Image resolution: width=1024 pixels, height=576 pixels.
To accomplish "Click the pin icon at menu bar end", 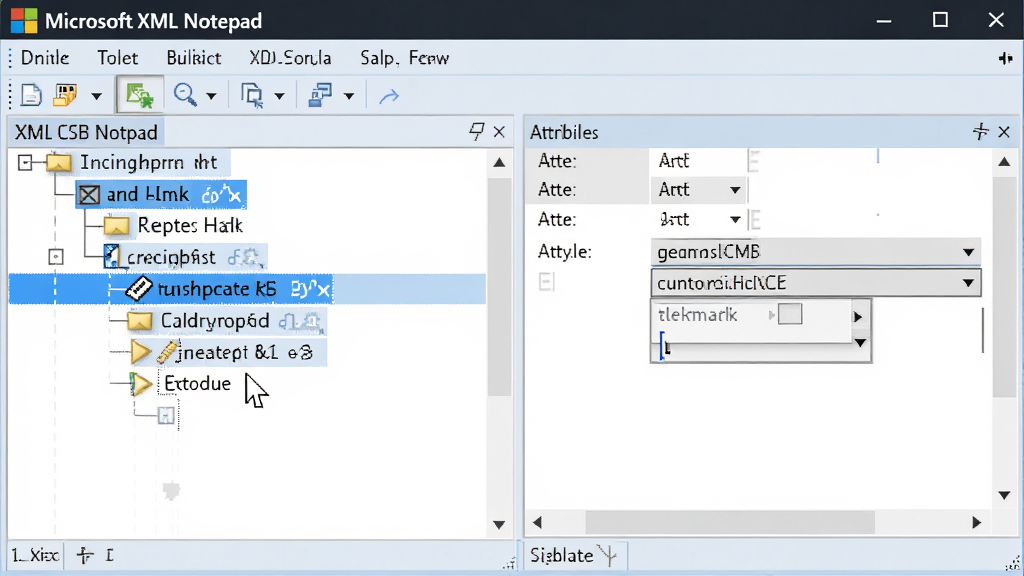I will coord(1005,58).
